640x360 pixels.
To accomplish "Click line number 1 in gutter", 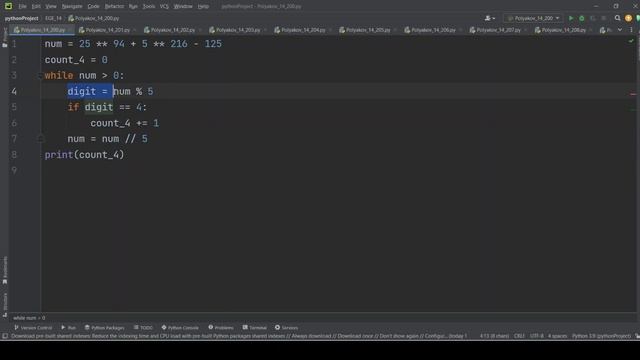I will 14,44.
